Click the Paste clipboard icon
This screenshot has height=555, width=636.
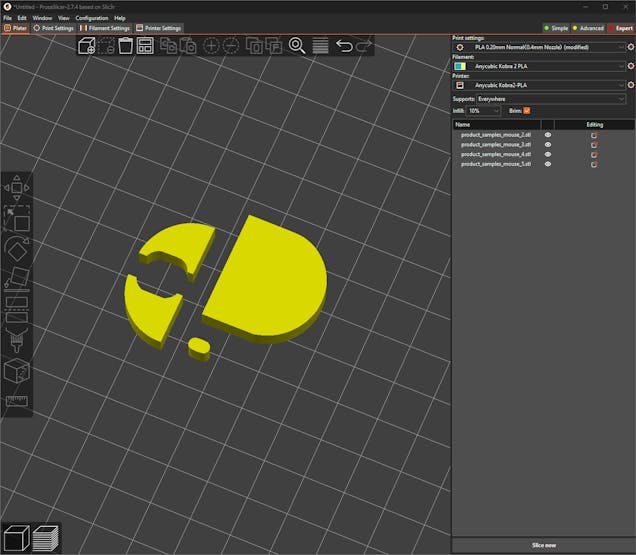[x=188, y=45]
